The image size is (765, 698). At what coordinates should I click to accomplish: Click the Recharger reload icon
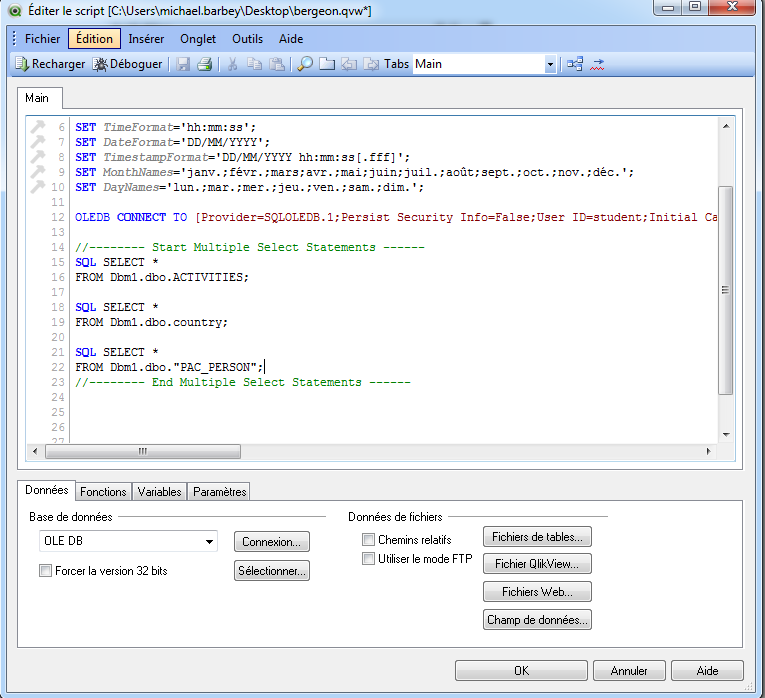21,64
